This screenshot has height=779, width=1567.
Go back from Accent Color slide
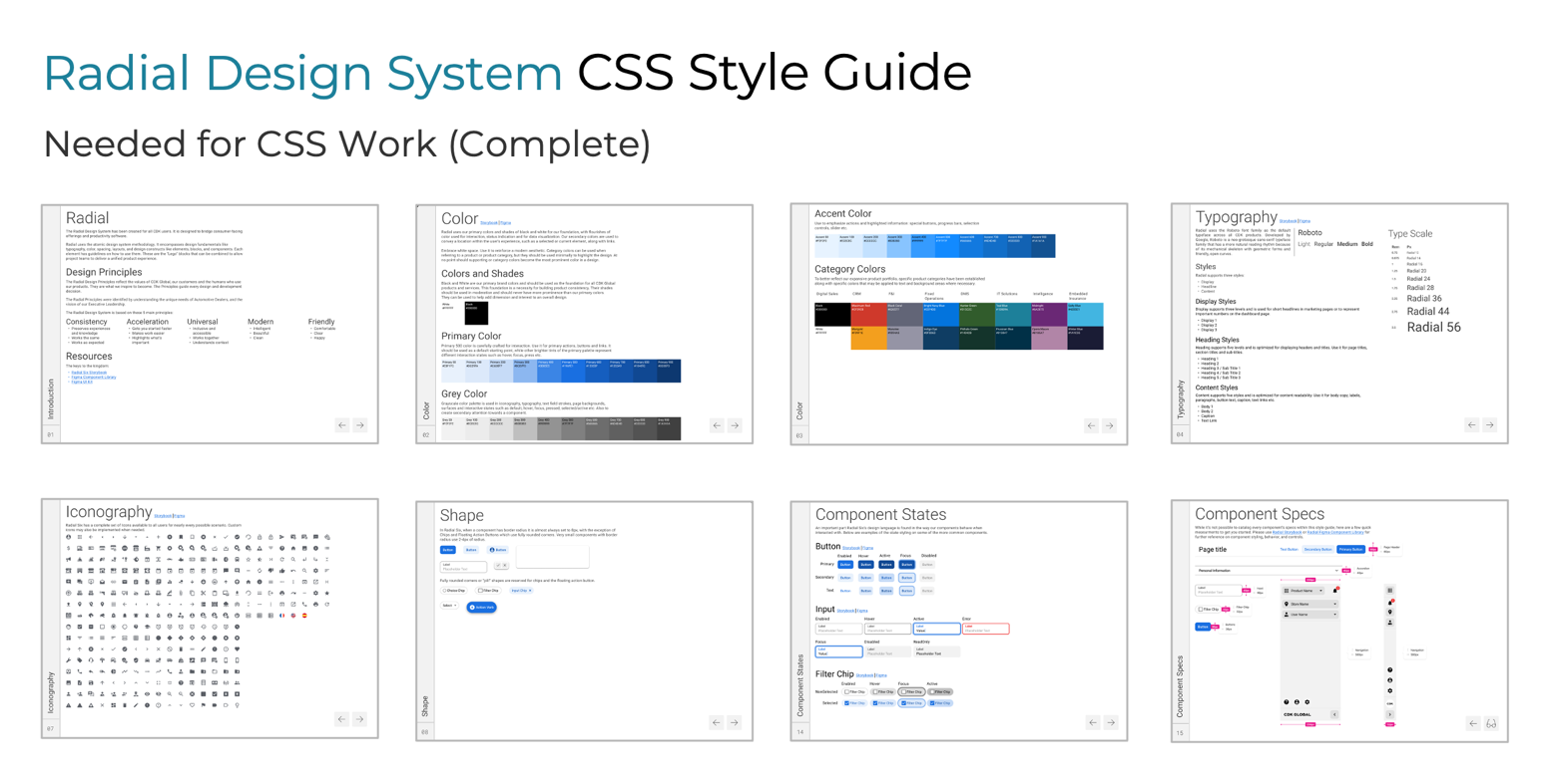pos(1091,425)
